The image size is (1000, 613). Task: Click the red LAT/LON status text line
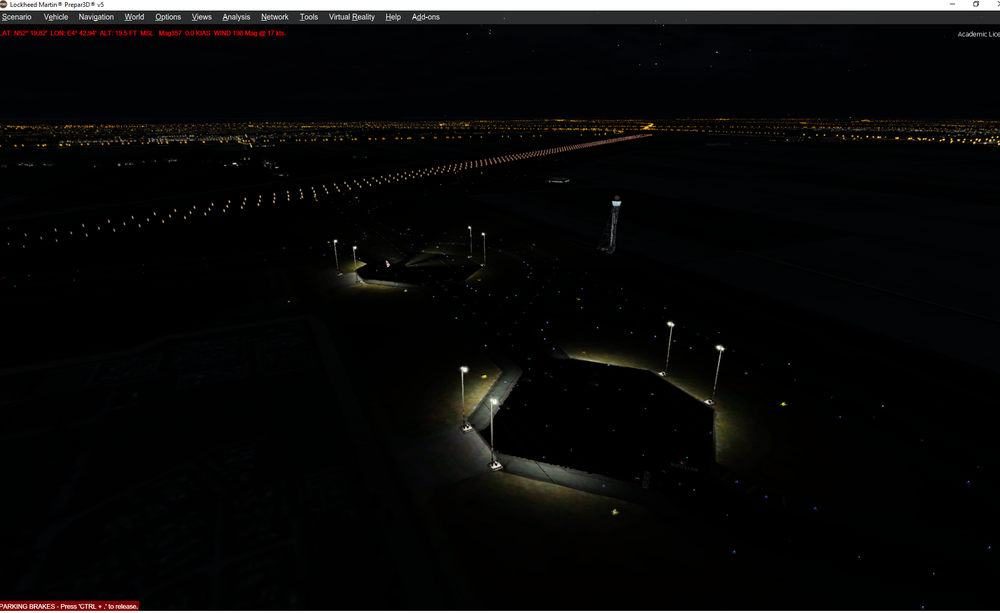(143, 33)
